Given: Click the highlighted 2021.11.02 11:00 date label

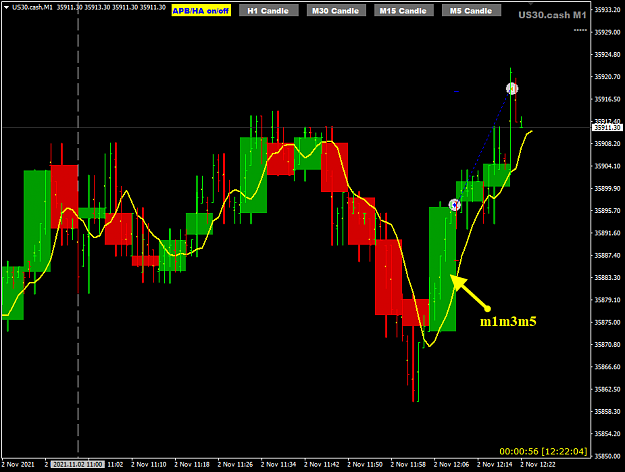Looking at the screenshot, I should (x=78, y=464).
